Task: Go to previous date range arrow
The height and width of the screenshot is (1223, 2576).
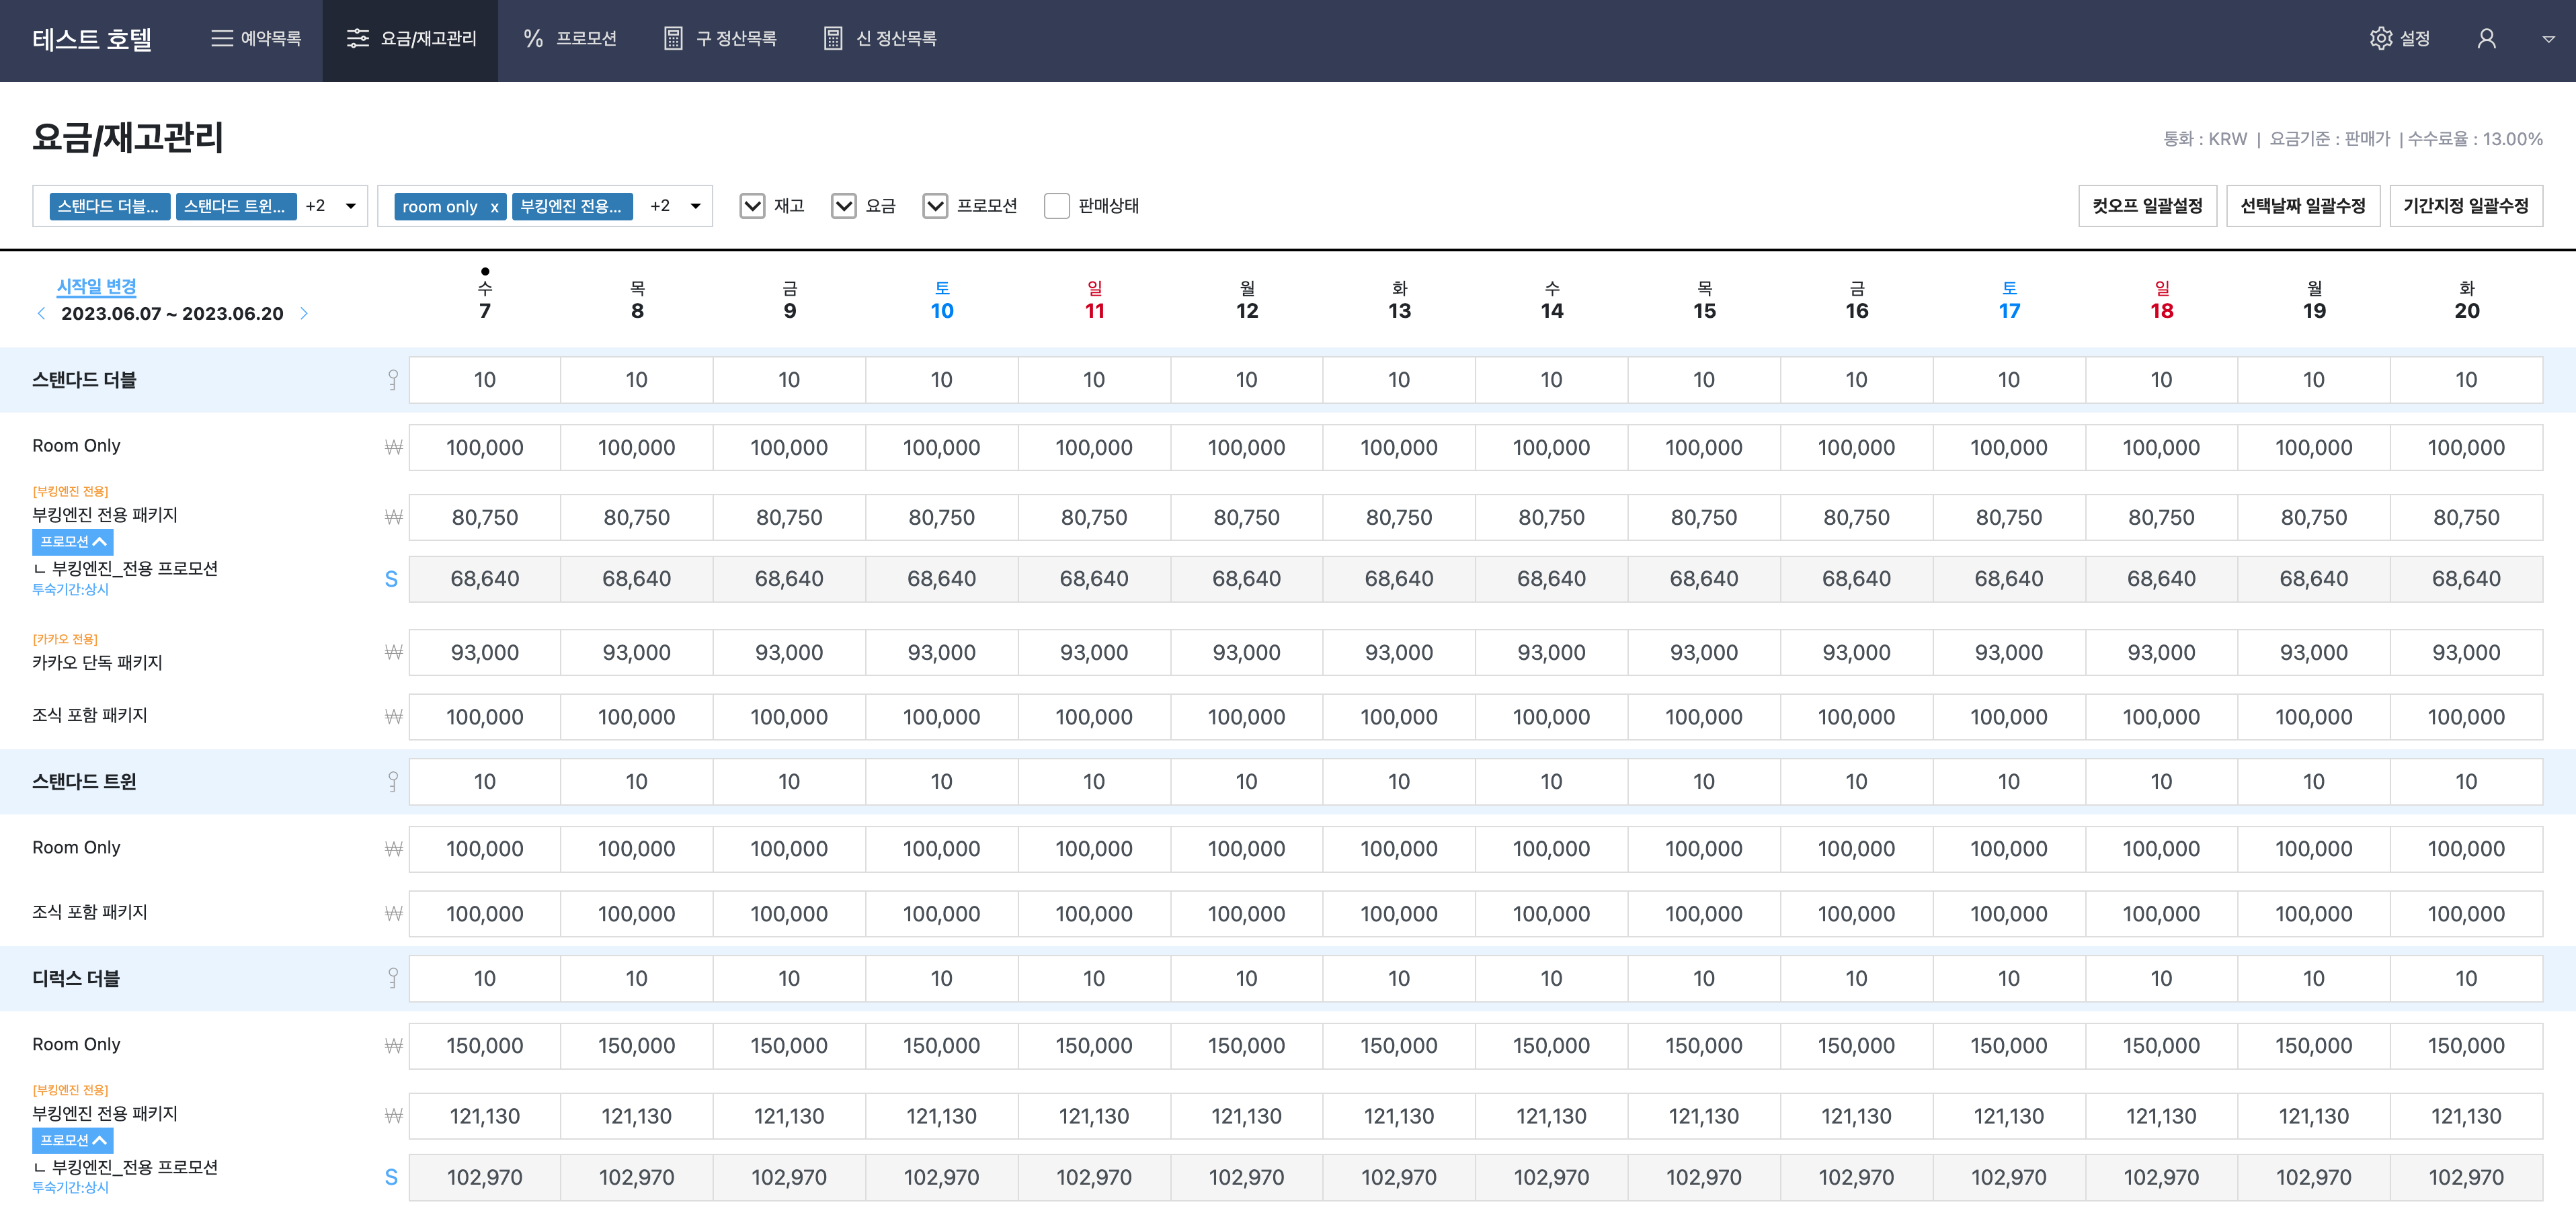Action: 41,313
